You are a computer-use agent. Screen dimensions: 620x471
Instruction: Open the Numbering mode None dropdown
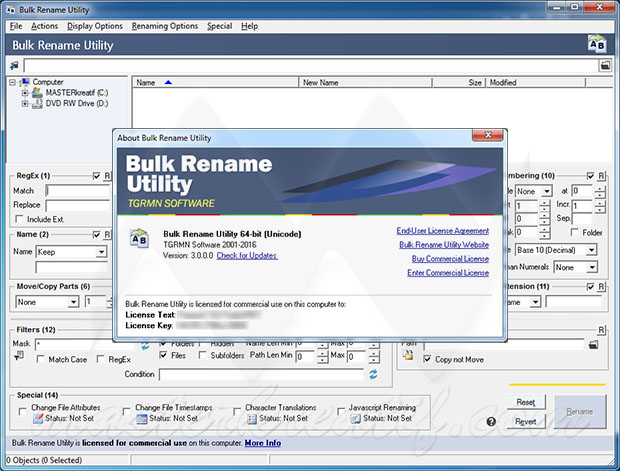pyautogui.click(x=533, y=191)
